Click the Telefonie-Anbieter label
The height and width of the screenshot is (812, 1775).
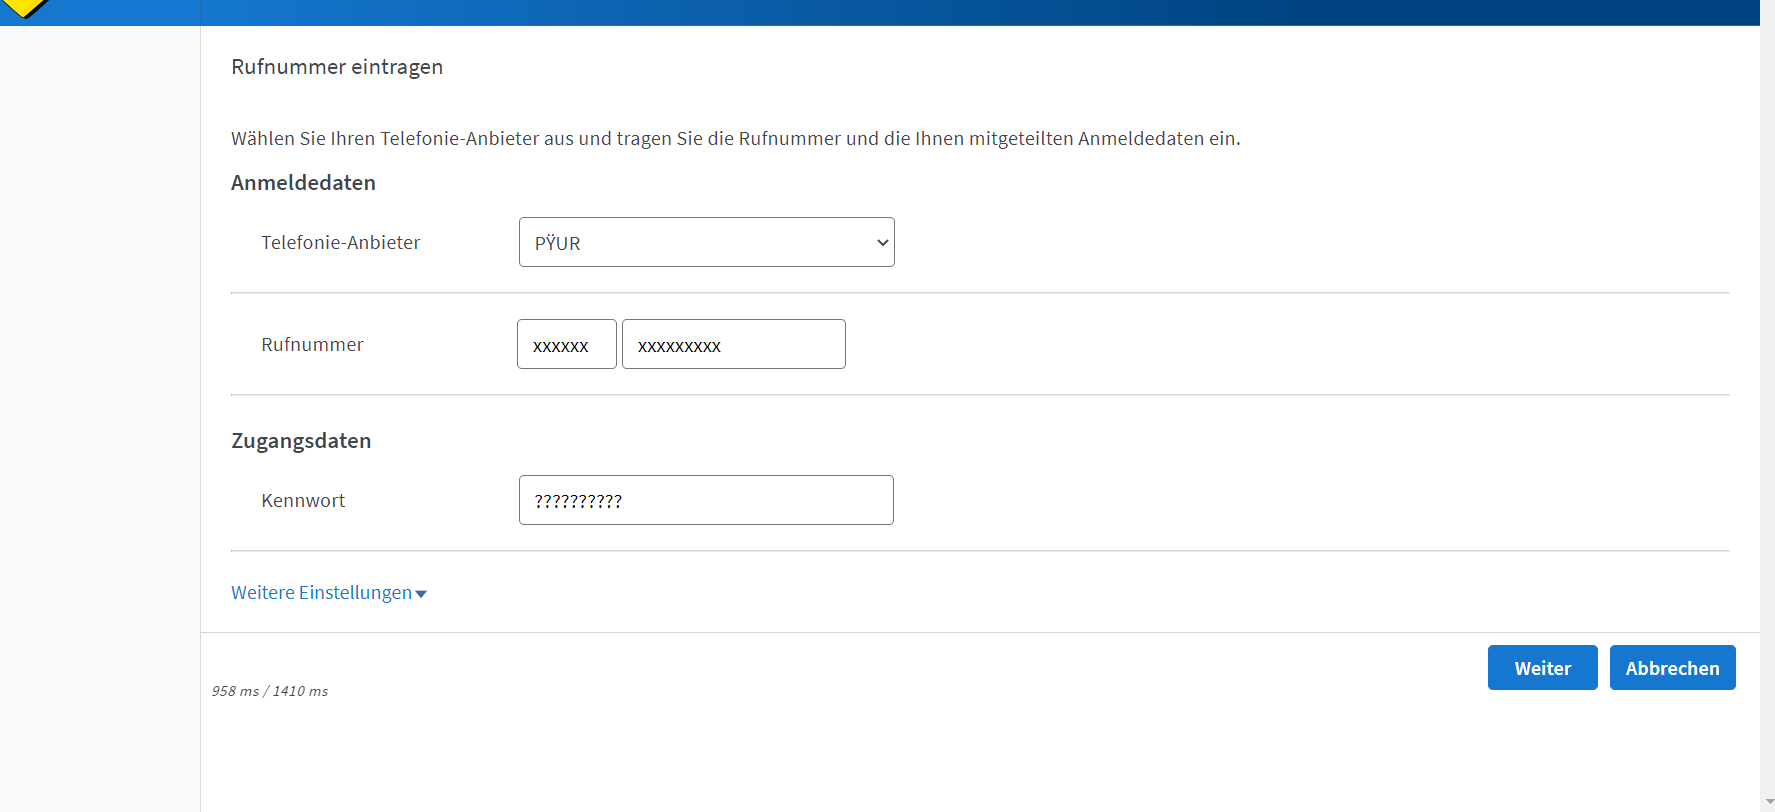click(340, 243)
